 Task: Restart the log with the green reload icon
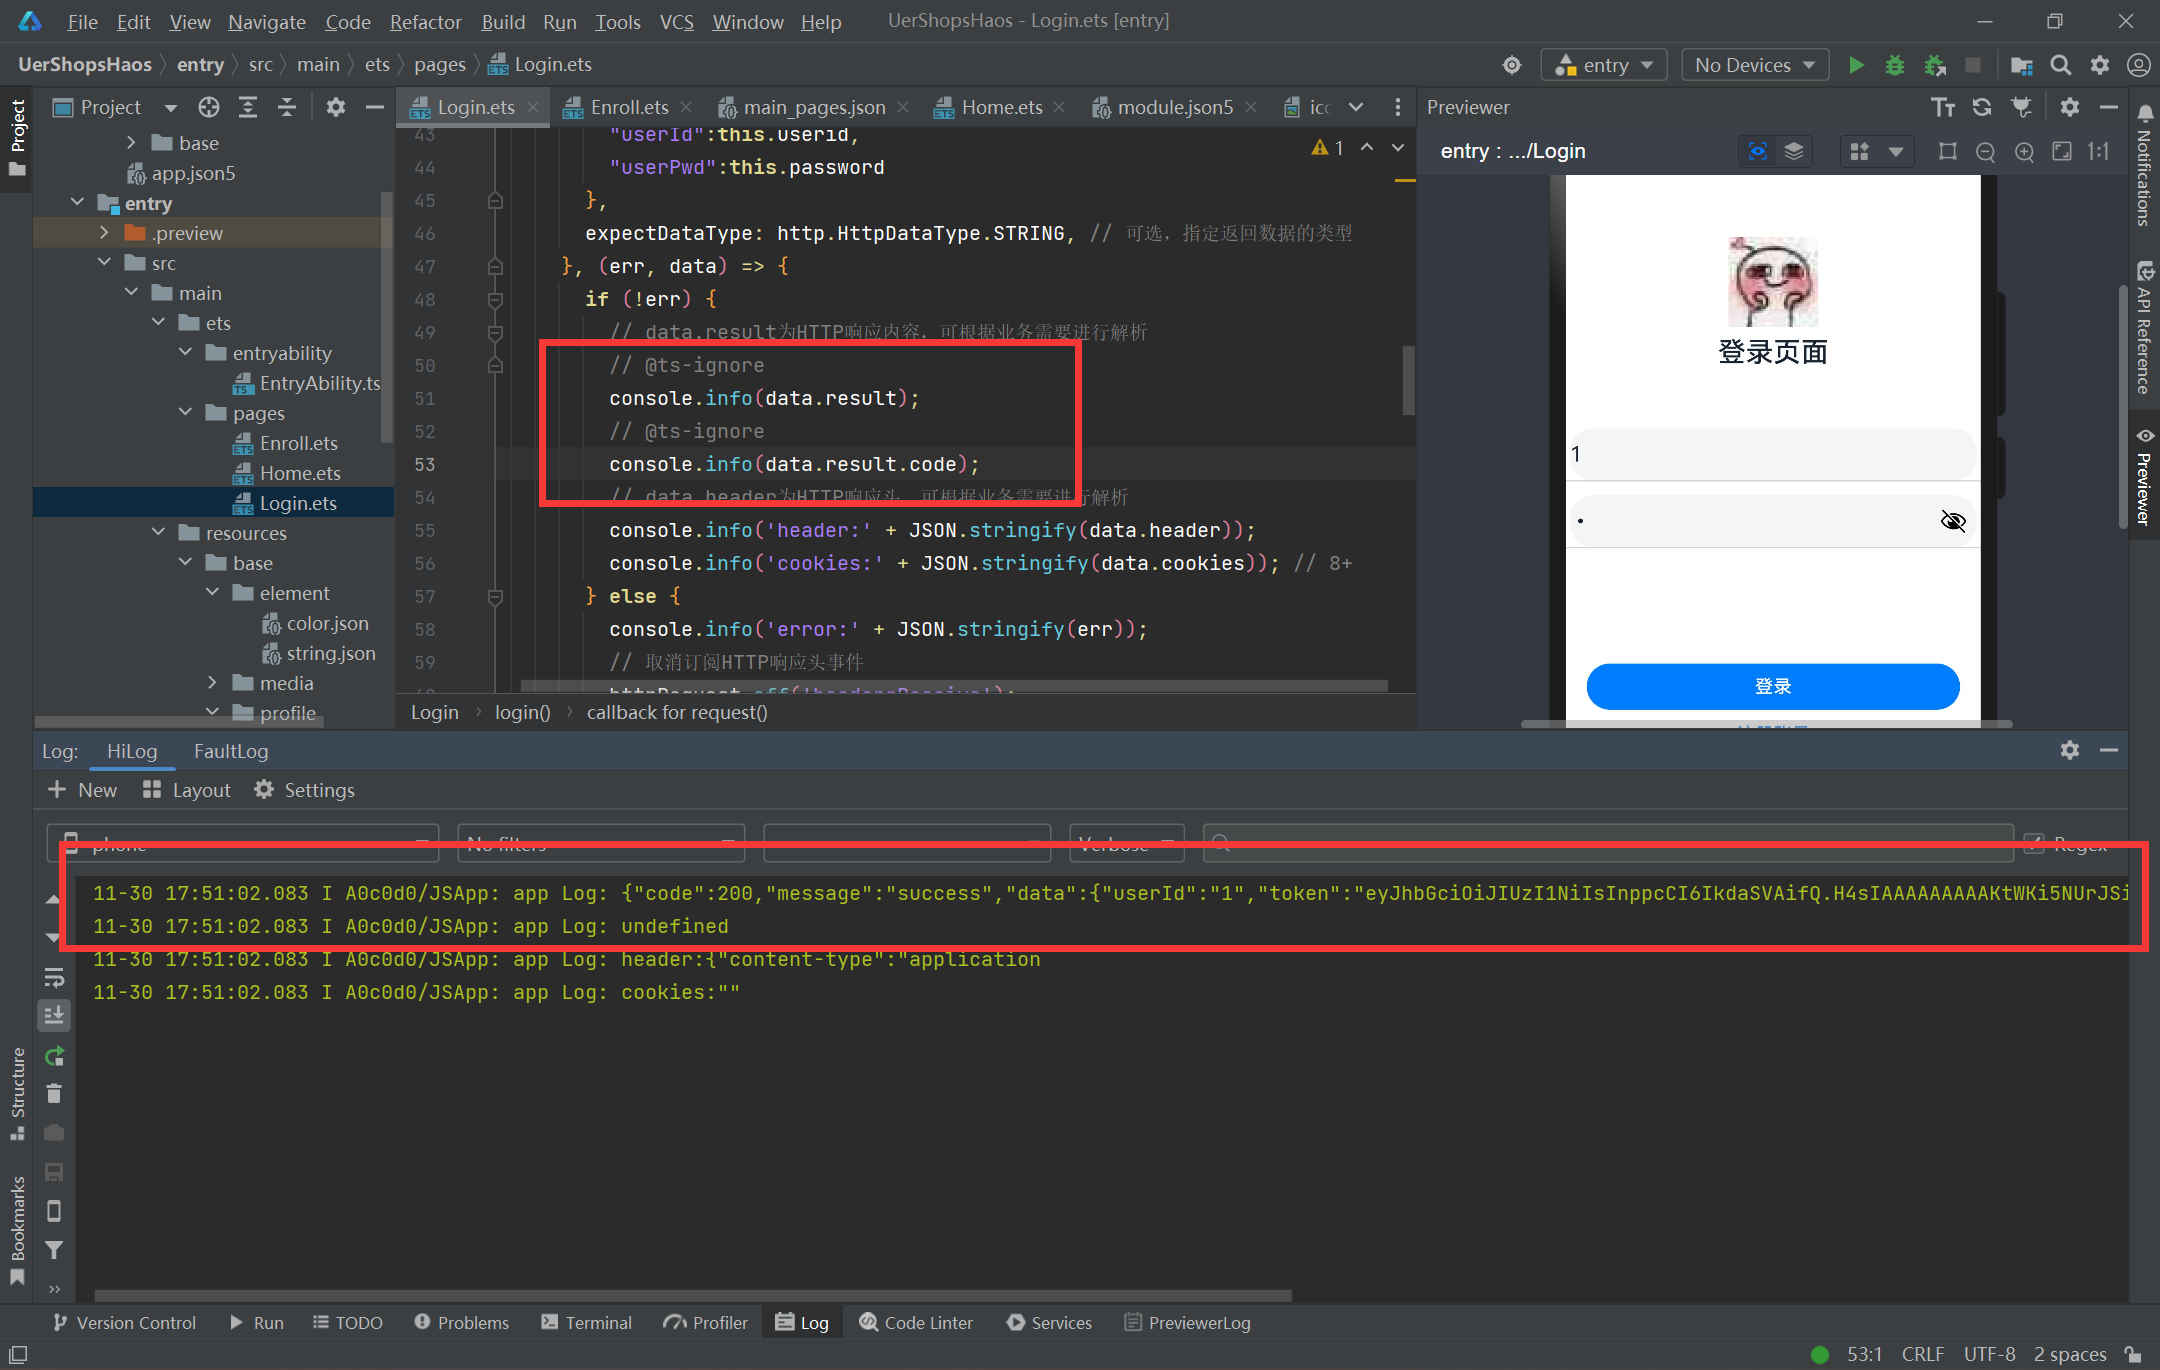54,1055
